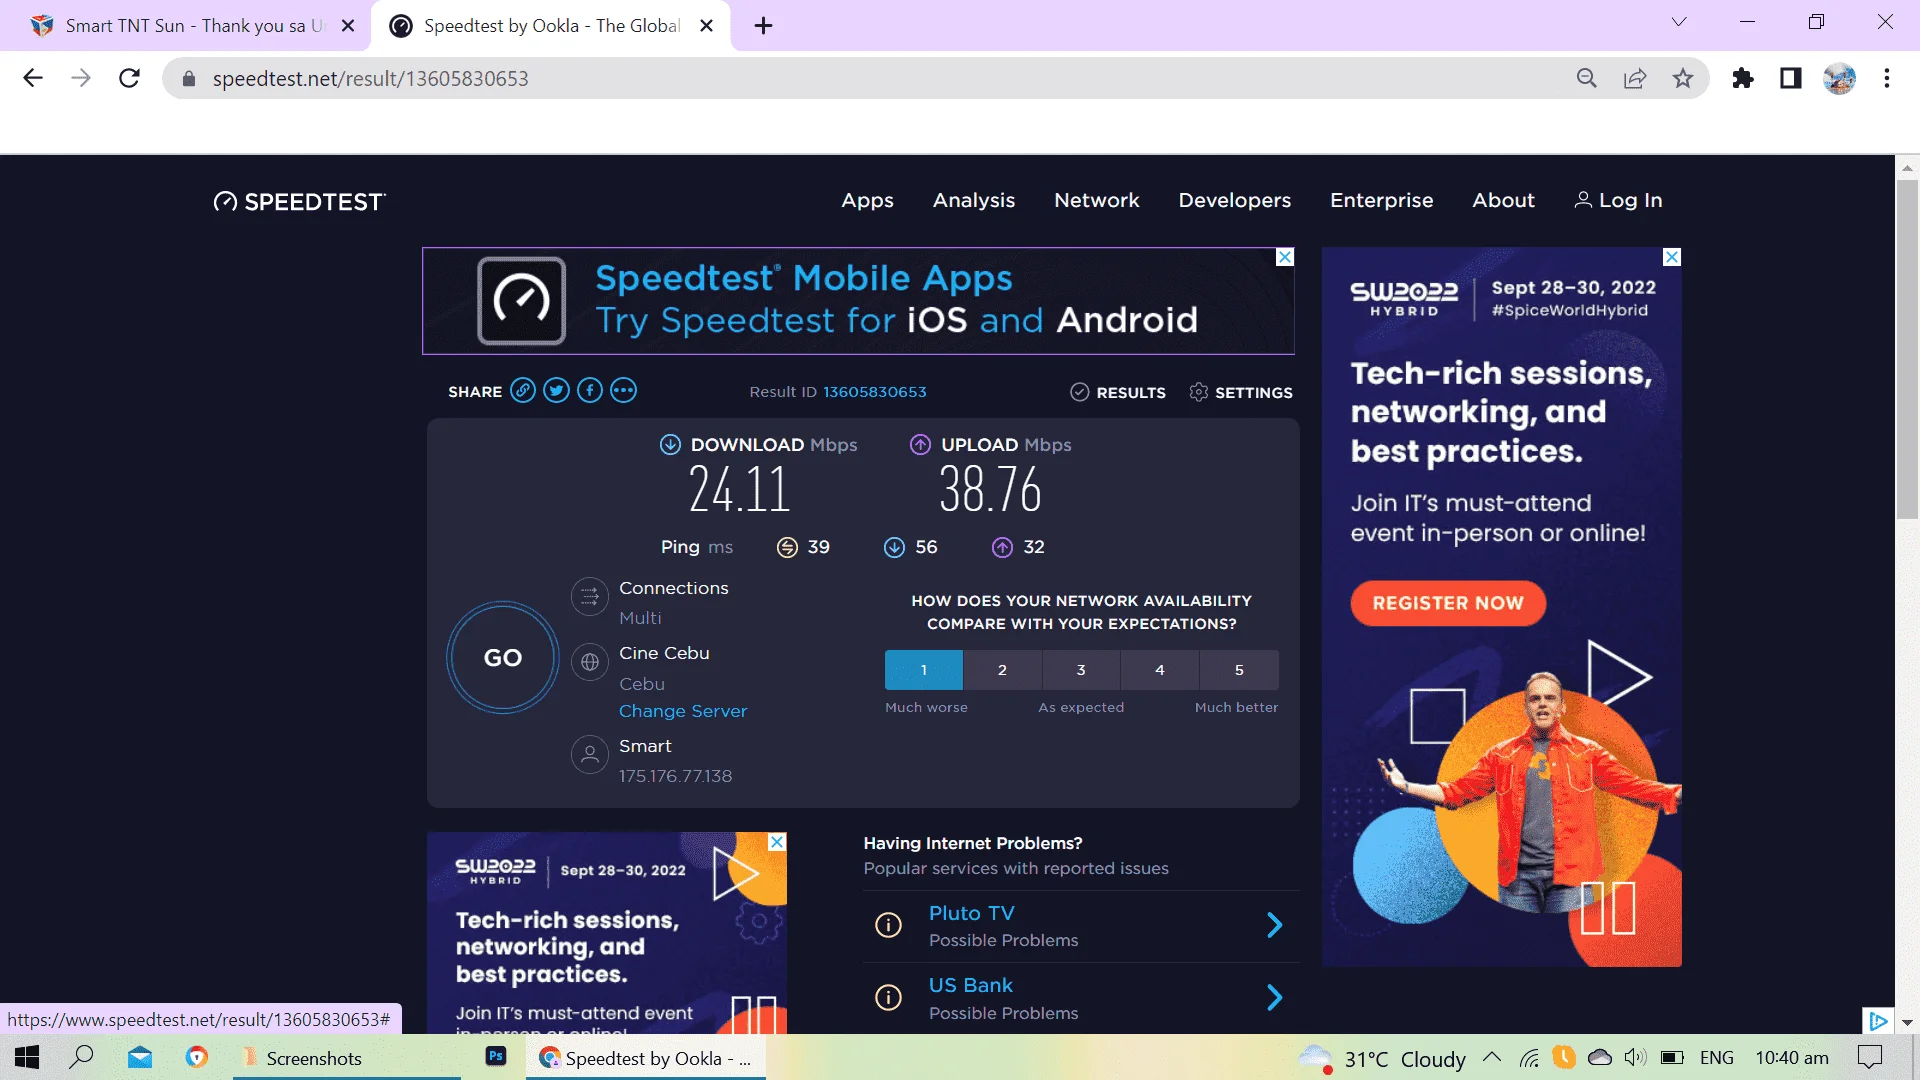Open the Developers menu
This screenshot has height=1080, width=1920.
(1235, 200)
